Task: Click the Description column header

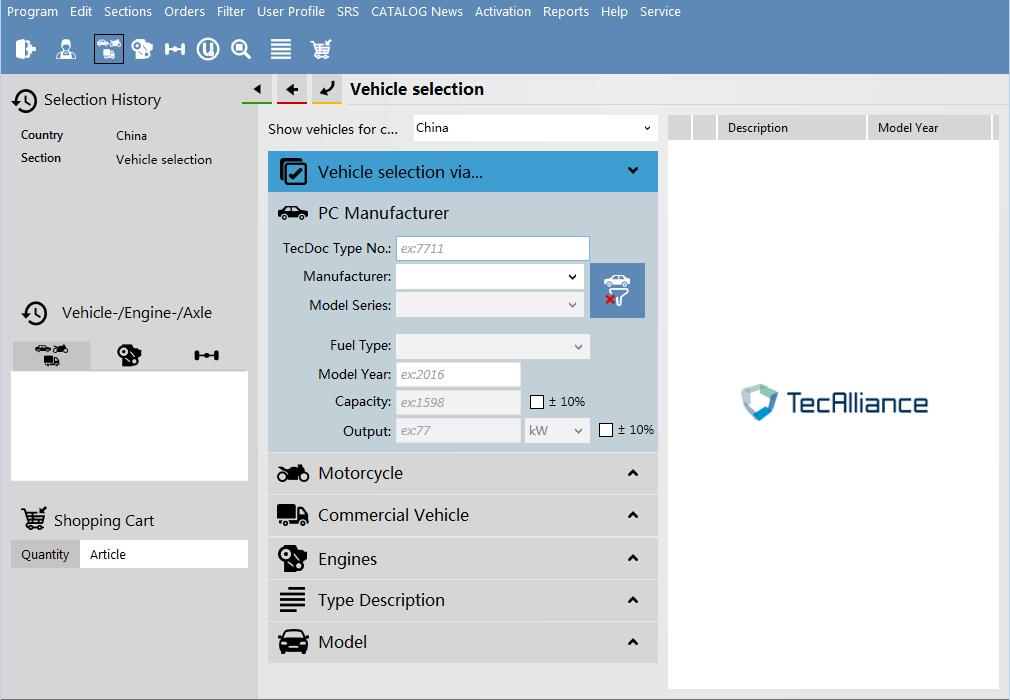Action: coord(792,128)
